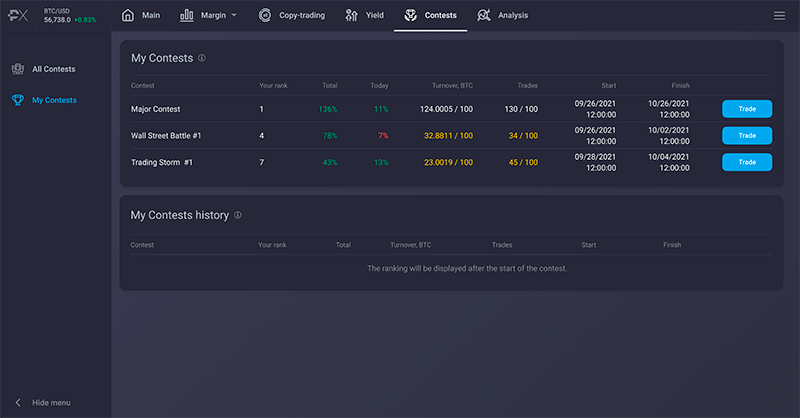Click the Today column header
The height and width of the screenshot is (418, 800).
pyautogui.click(x=380, y=85)
